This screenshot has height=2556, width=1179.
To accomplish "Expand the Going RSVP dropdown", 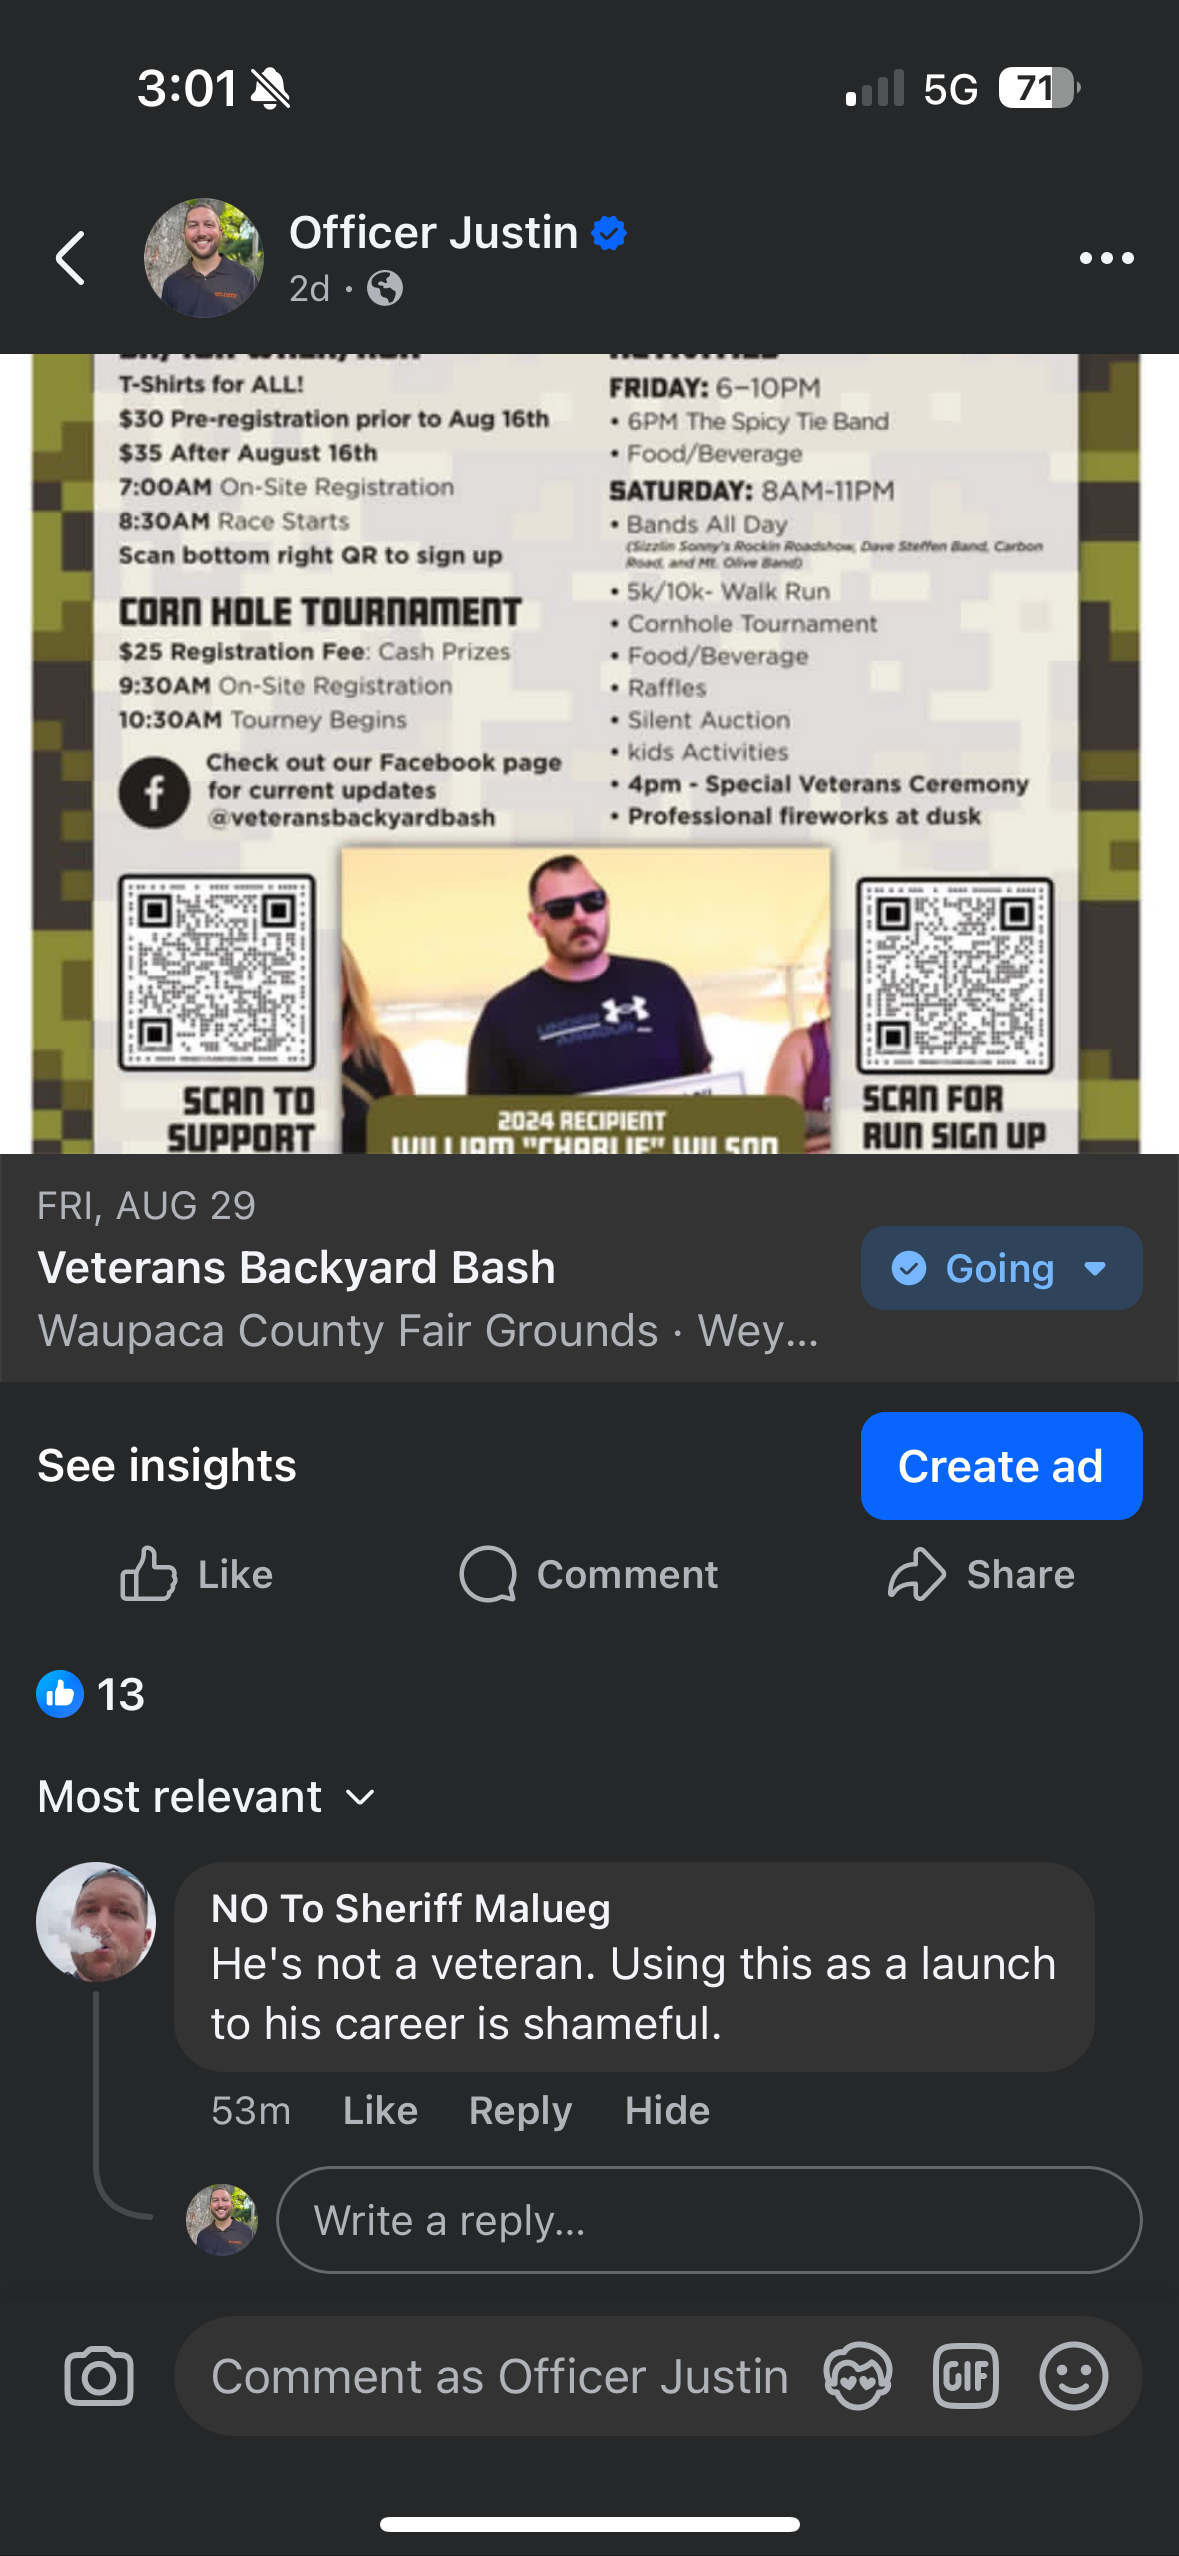I will (1001, 1268).
